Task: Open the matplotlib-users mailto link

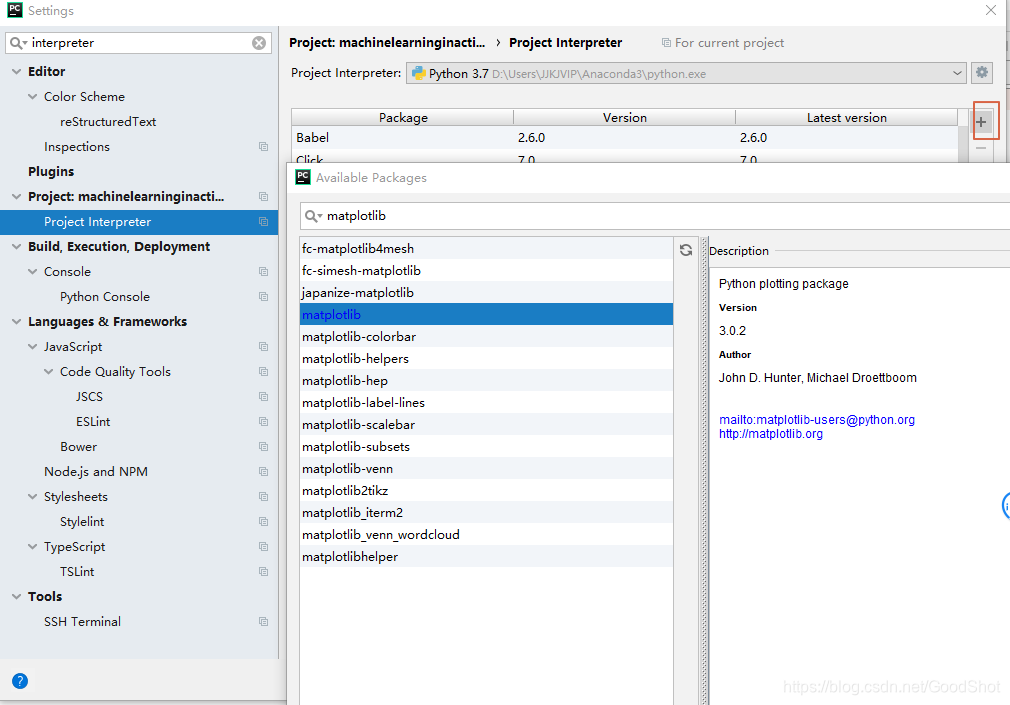Action: point(817,420)
